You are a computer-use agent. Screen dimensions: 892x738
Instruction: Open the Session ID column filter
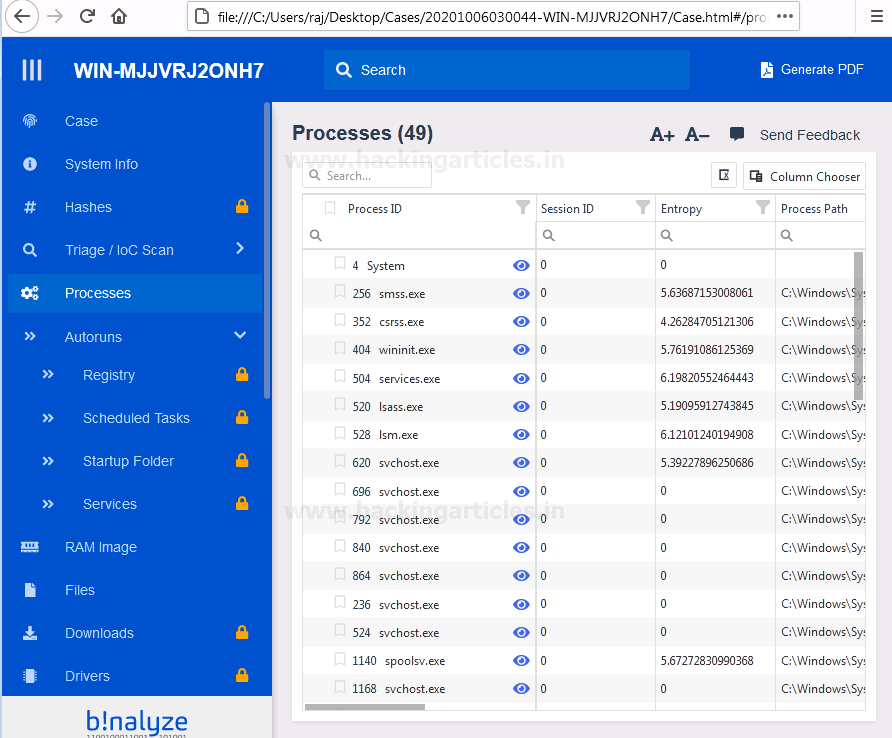643,207
